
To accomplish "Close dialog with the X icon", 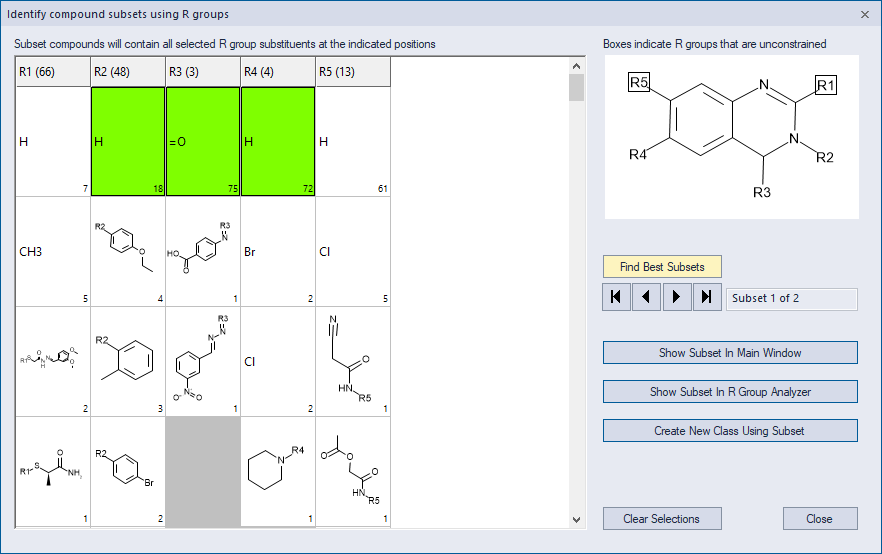I will pyautogui.click(x=865, y=15).
